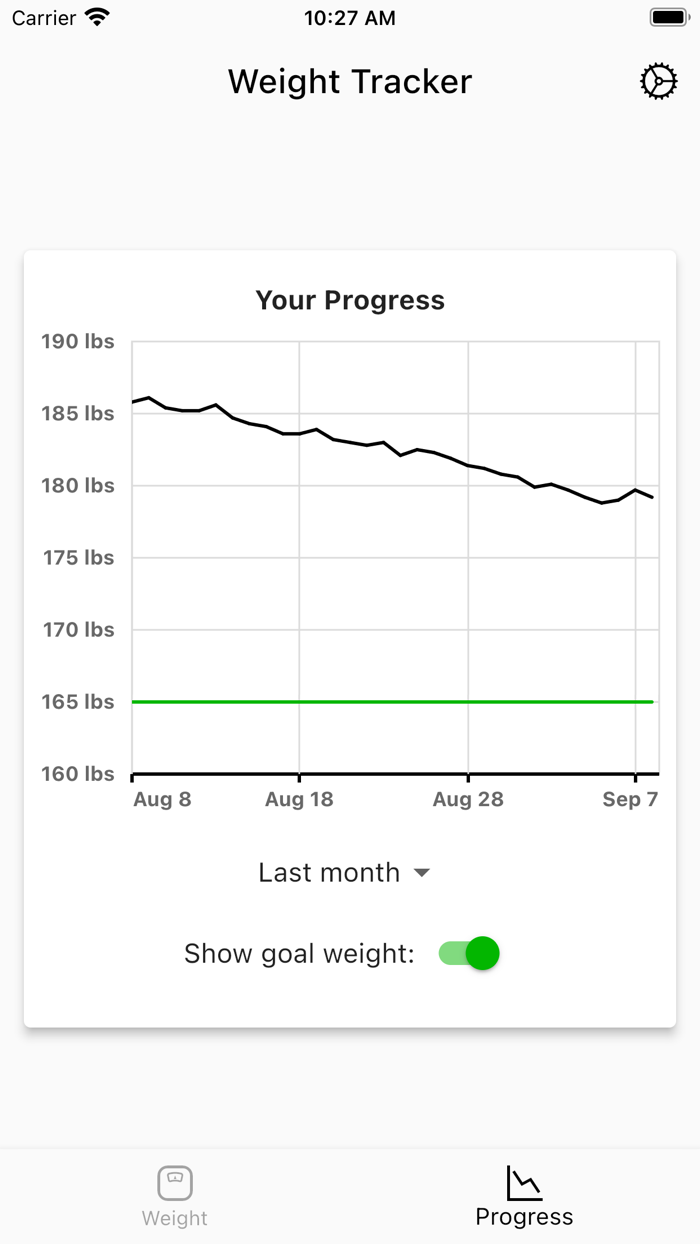Open the Last month time range dropdown
This screenshot has height=1244, width=700.
tap(345, 873)
